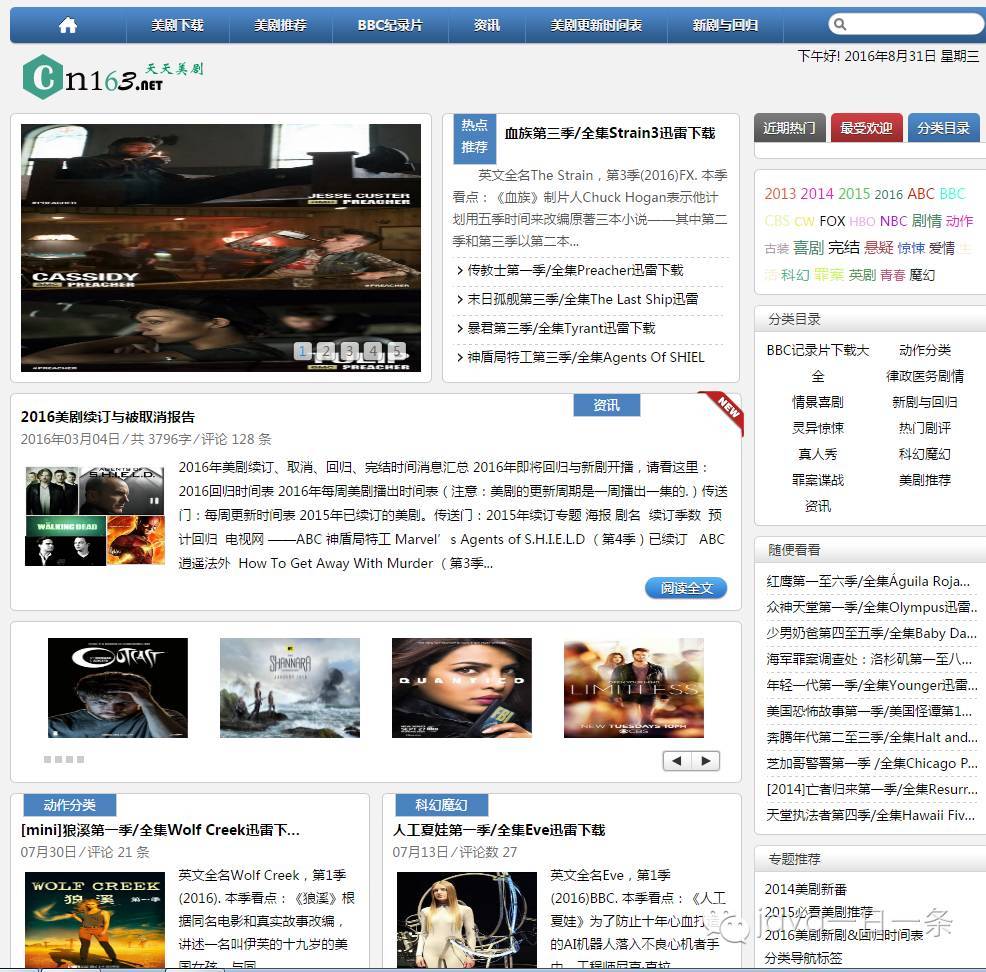Click inside the search input field
This screenshot has height=972, width=986.
[905, 24]
